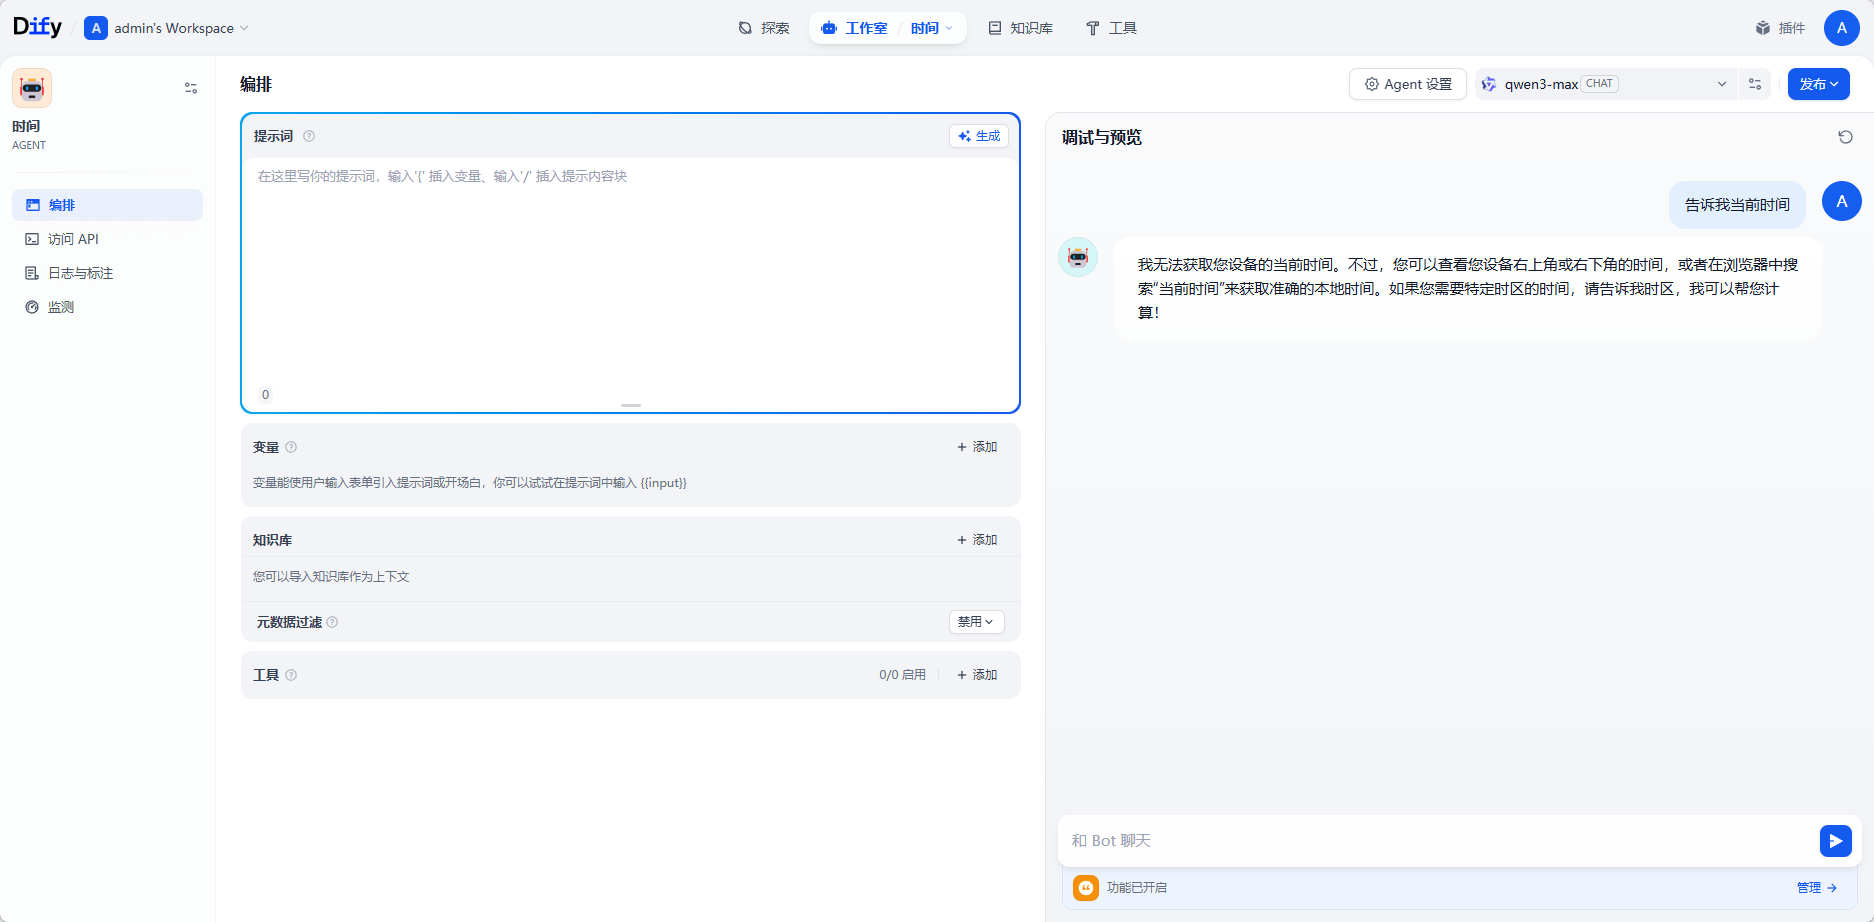Viewport: 1874px width, 922px height.
Task: Click the help icon next to 提示词
Action: pyautogui.click(x=309, y=136)
